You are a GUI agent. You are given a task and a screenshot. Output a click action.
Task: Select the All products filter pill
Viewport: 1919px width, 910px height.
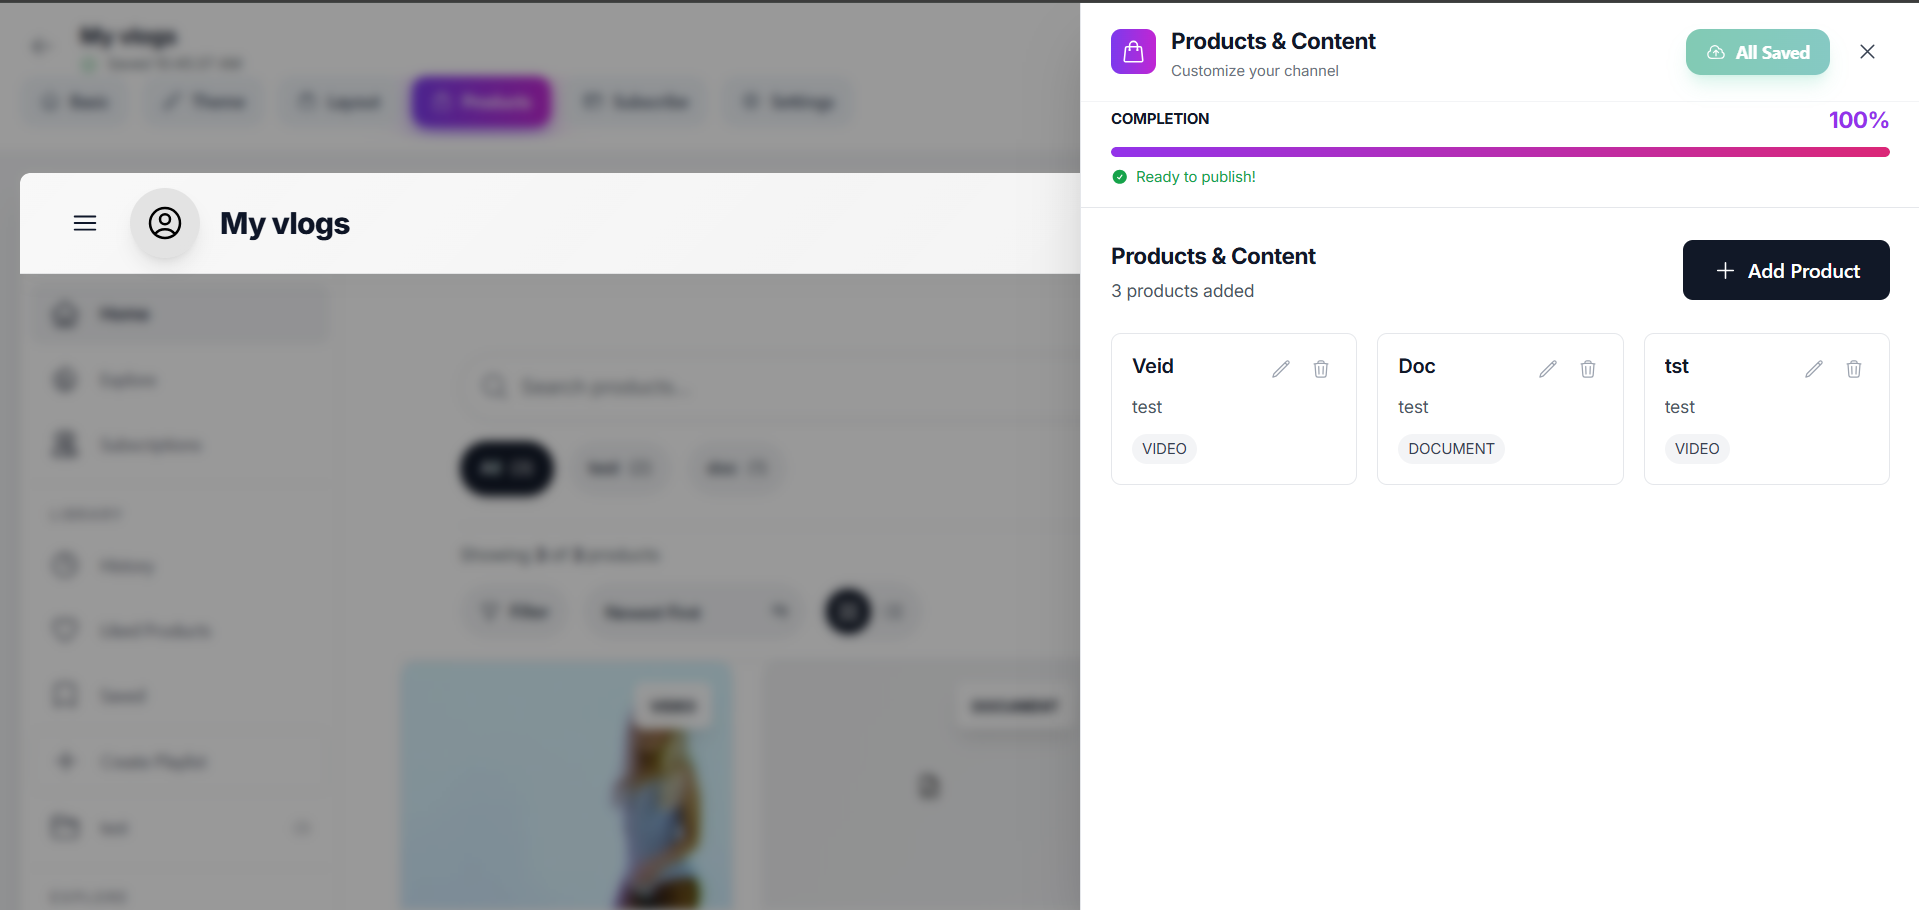[x=506, y=468]
